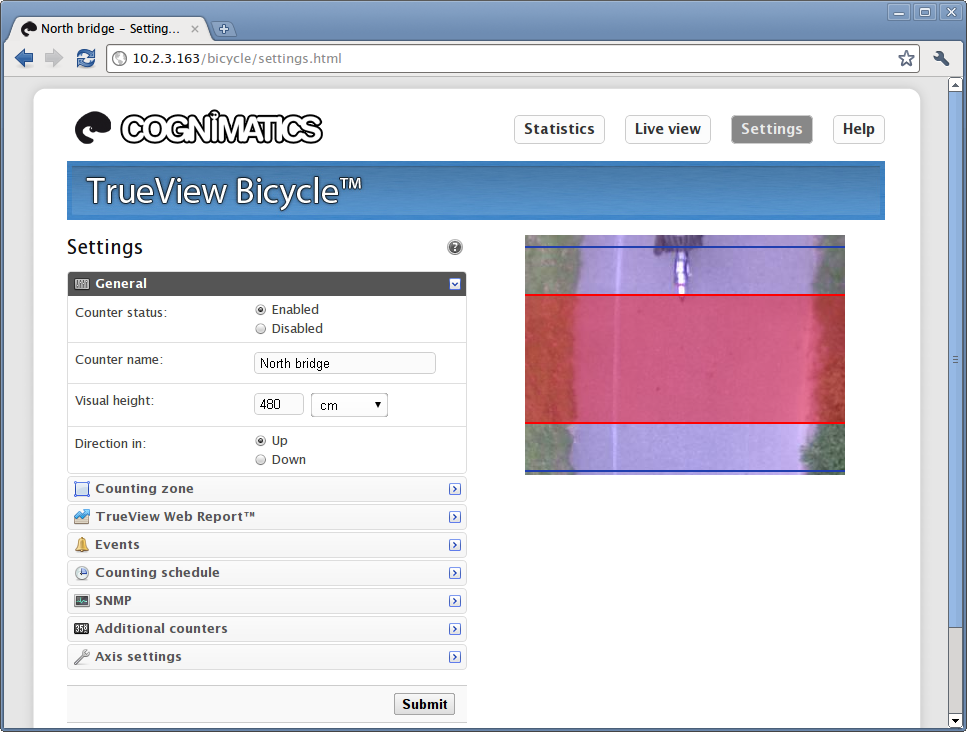Screen dimensions: 967x732
Task: Expand the Counting schedule arrow
Action: [455, 573]
